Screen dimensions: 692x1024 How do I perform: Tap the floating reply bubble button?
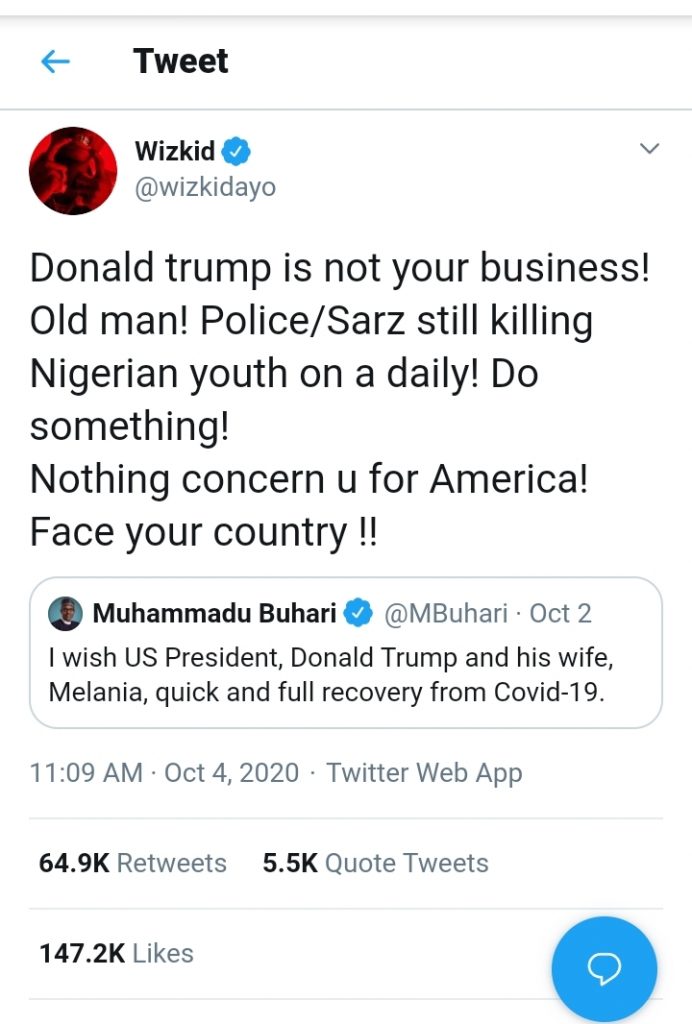604,967
